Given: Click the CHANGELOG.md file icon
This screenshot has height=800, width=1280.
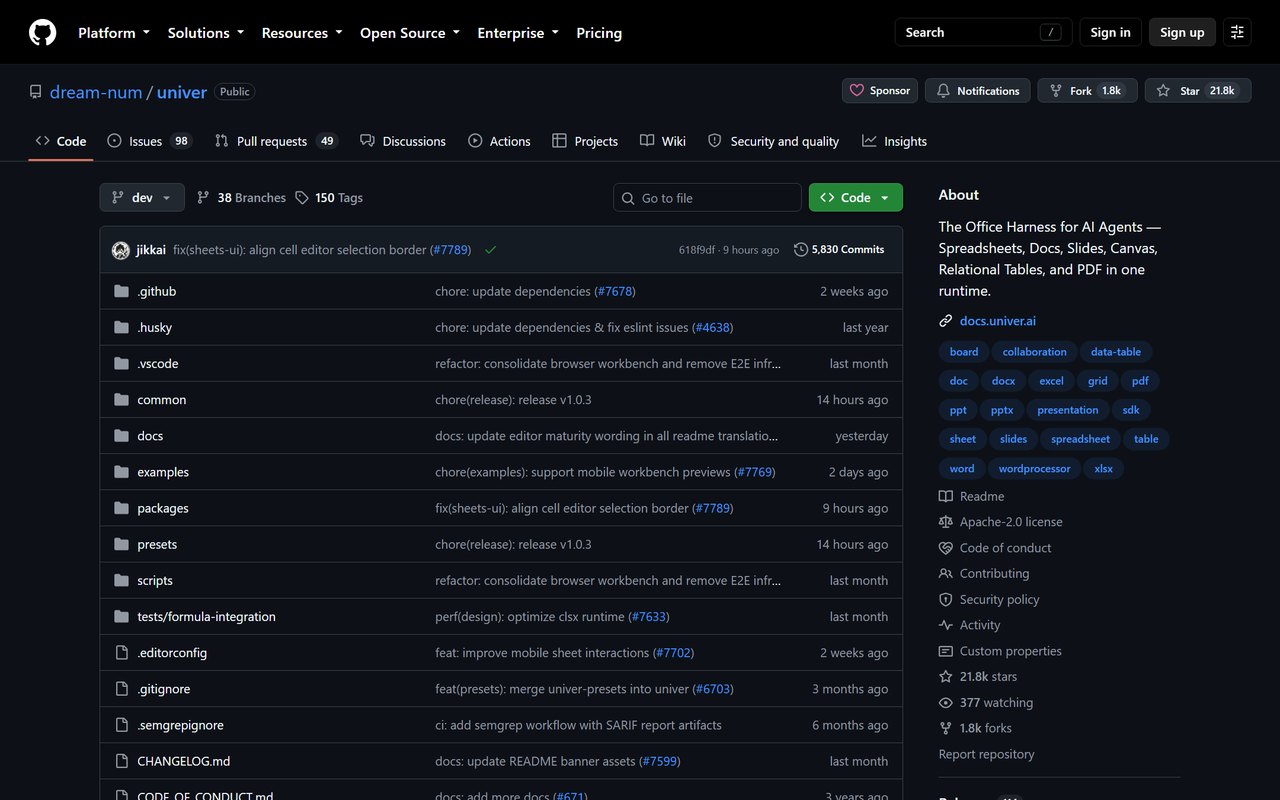Looking at the screenshot, I should [x=122, y=761].
